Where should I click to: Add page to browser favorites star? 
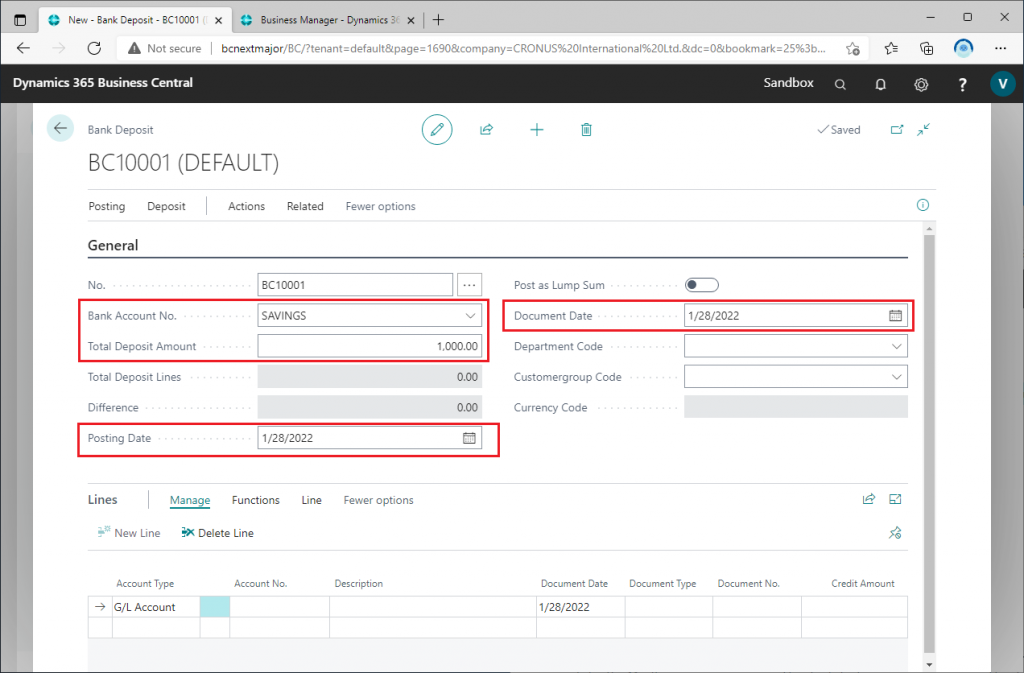tap(852, 48)
